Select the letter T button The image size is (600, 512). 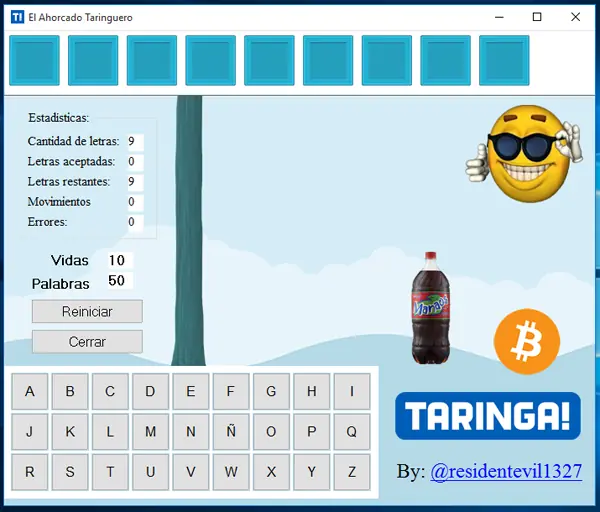click(110, 472)
